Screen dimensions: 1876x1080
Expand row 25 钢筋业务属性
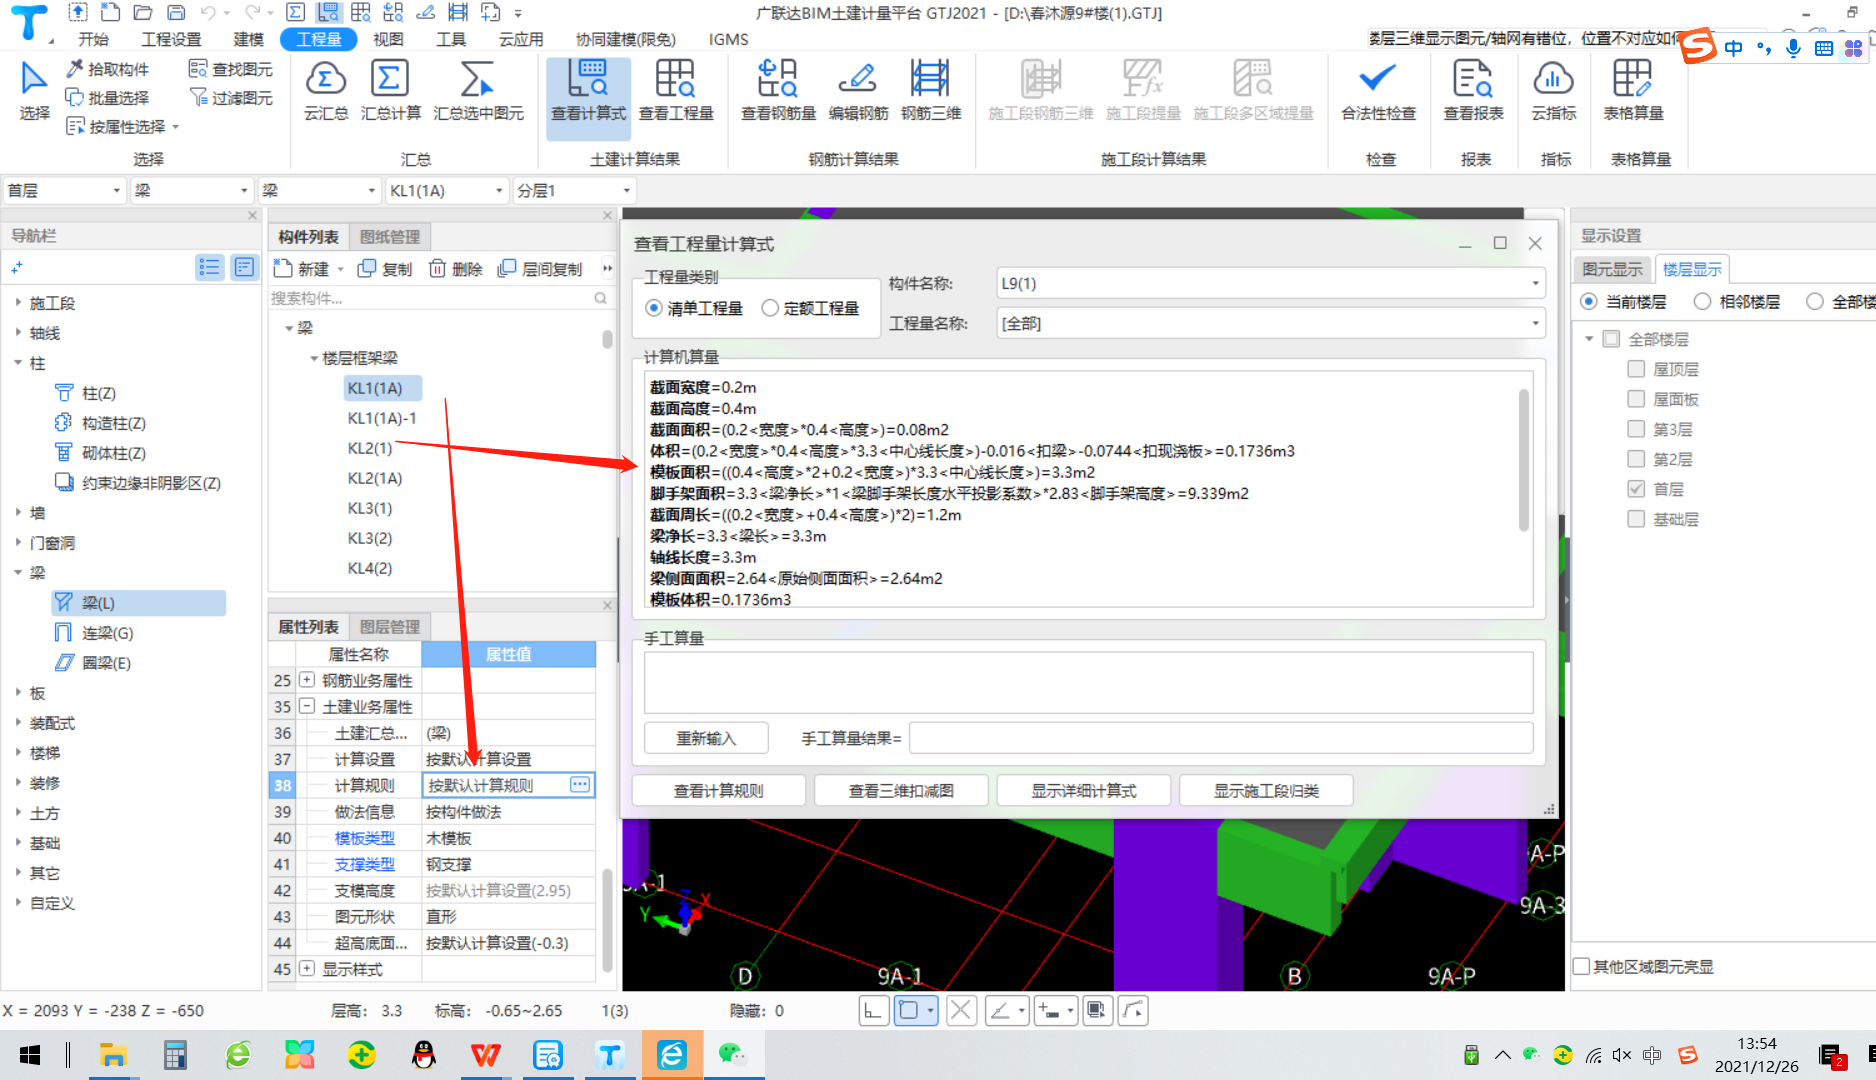pyautogui.click(x=307, y=680)
